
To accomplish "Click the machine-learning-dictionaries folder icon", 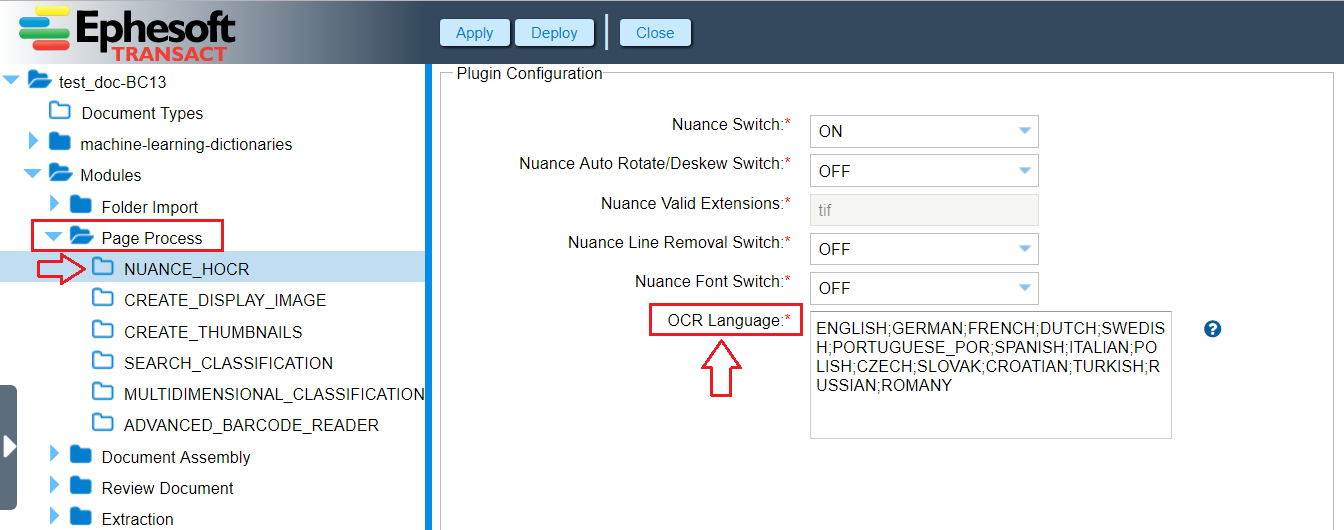I will (x=60, y=142).
